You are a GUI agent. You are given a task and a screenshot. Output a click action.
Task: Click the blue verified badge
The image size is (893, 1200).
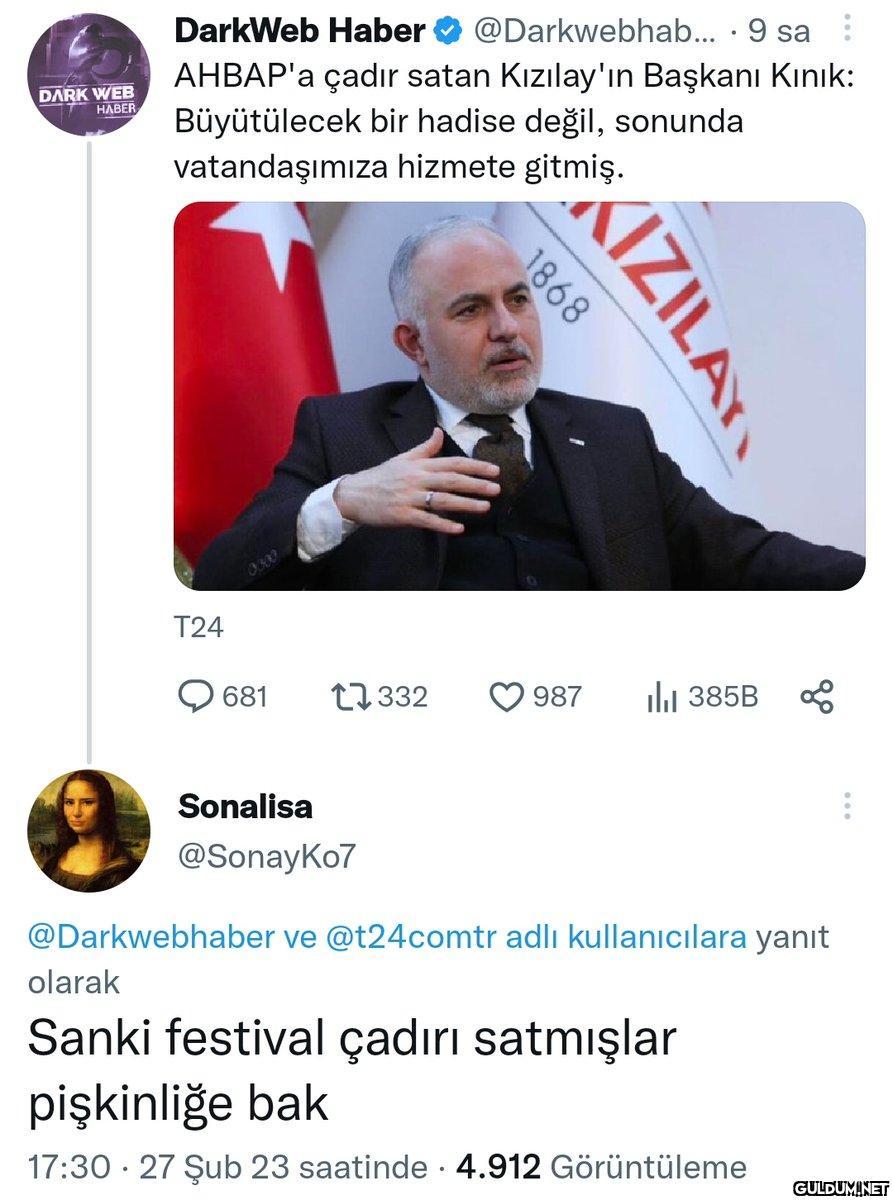(448, 32)
